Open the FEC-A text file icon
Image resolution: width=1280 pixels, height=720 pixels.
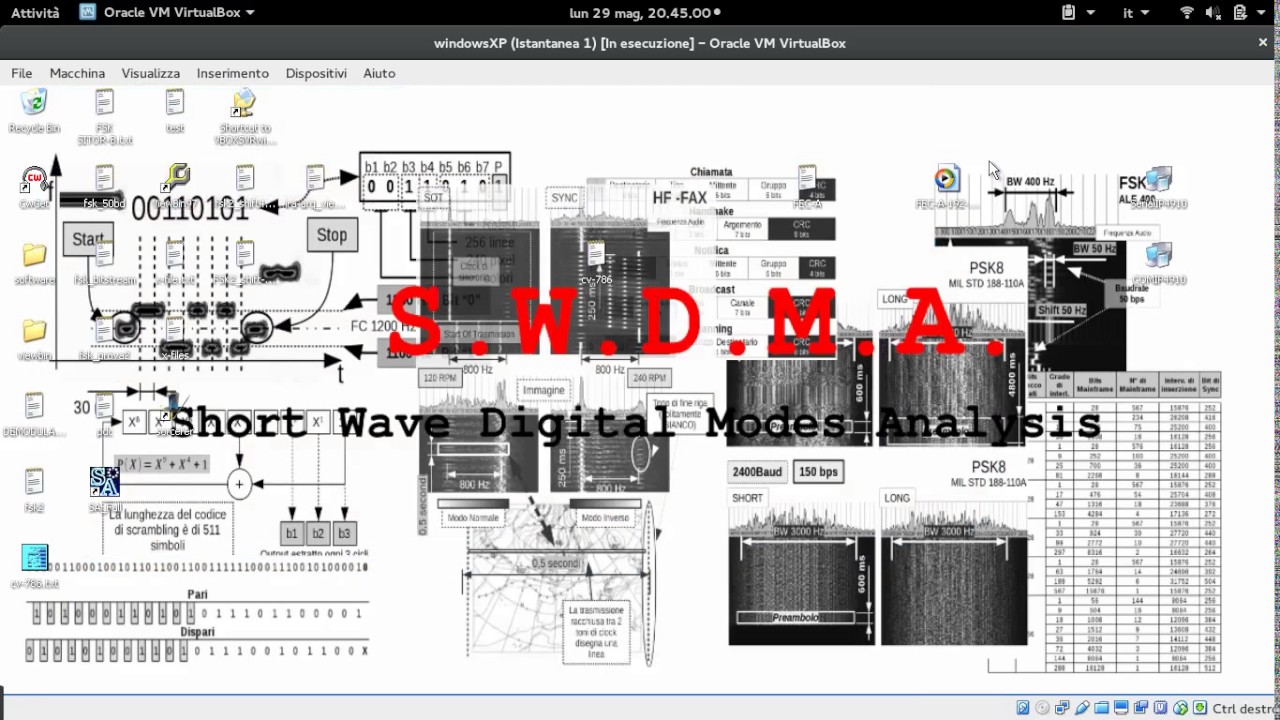(807, 179)
